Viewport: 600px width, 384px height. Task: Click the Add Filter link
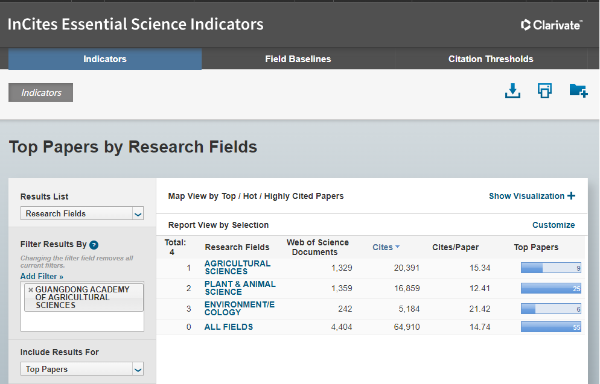coord(42,276)
